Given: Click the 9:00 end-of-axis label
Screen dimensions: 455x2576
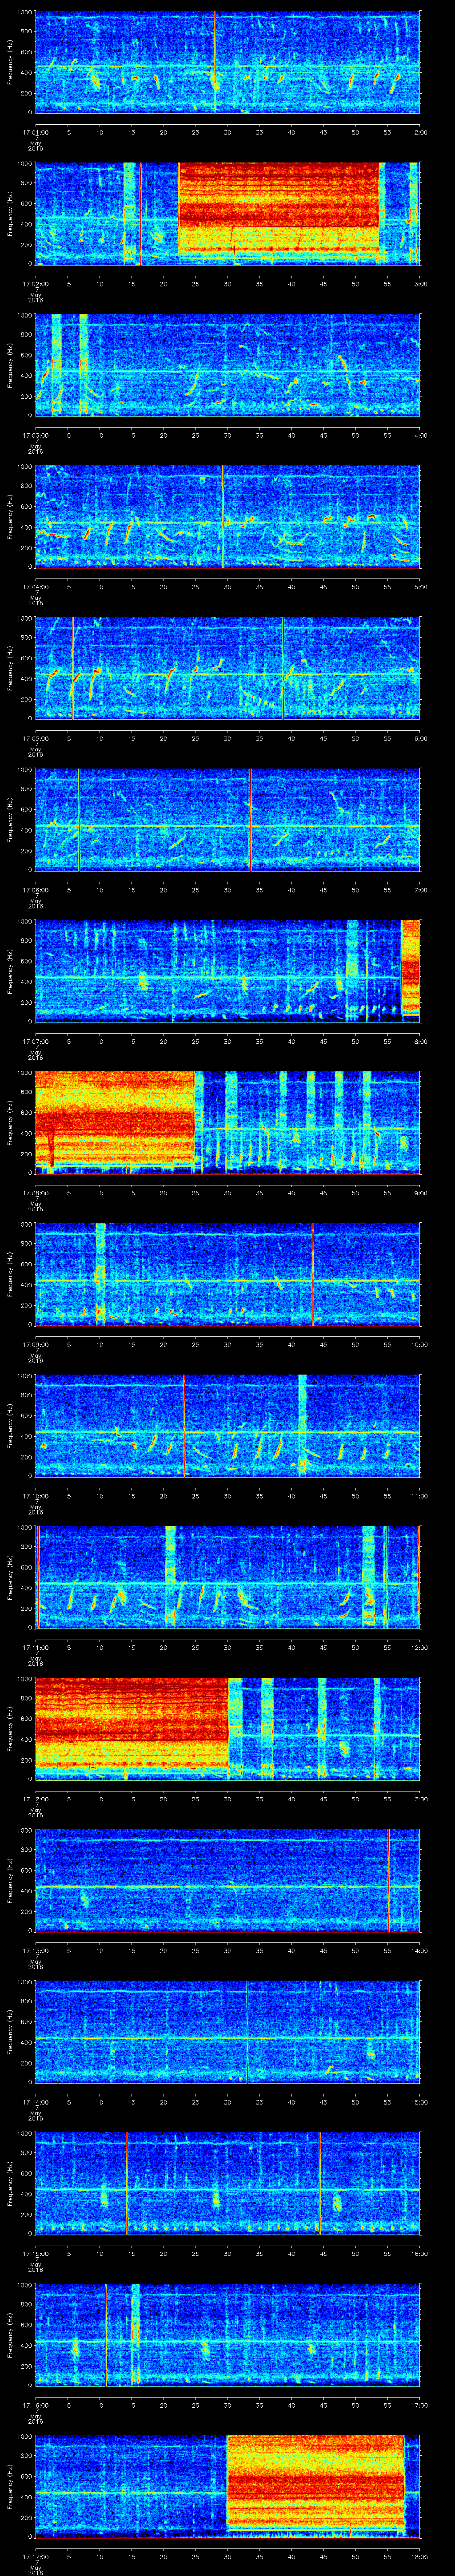Looking at the screenshot, I should coord(420,1192).
